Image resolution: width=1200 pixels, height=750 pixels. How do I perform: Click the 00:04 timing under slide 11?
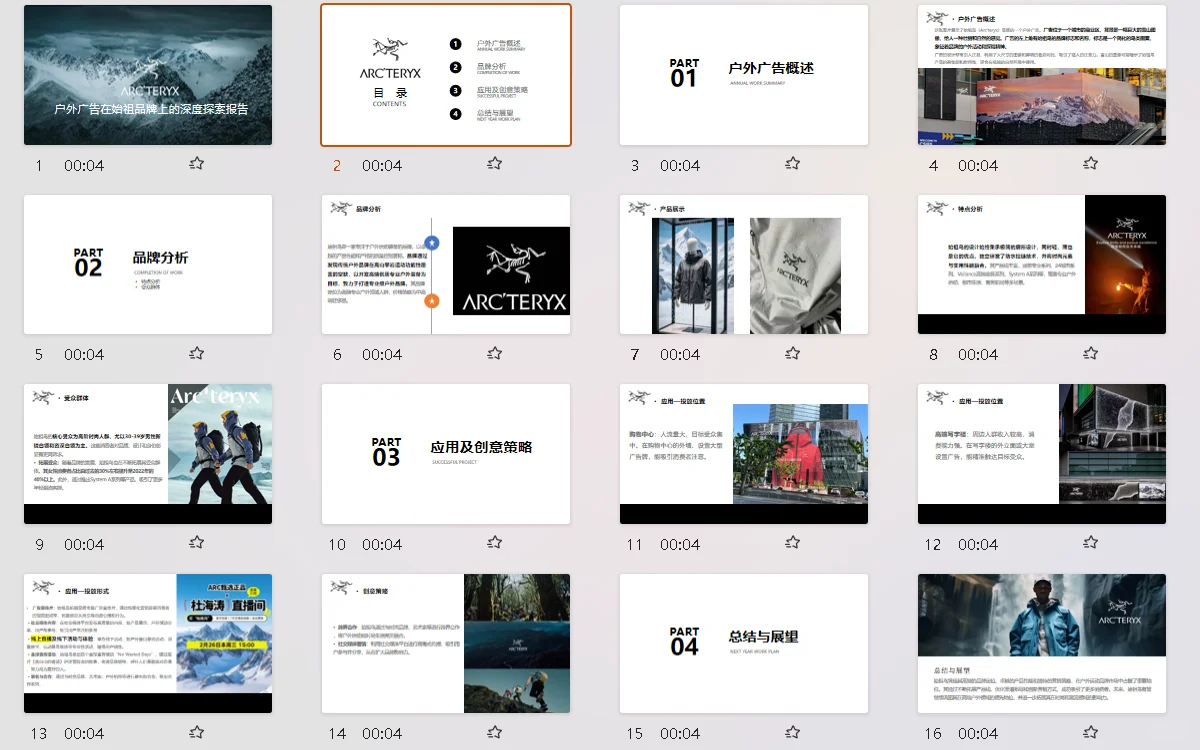point(680,545)
